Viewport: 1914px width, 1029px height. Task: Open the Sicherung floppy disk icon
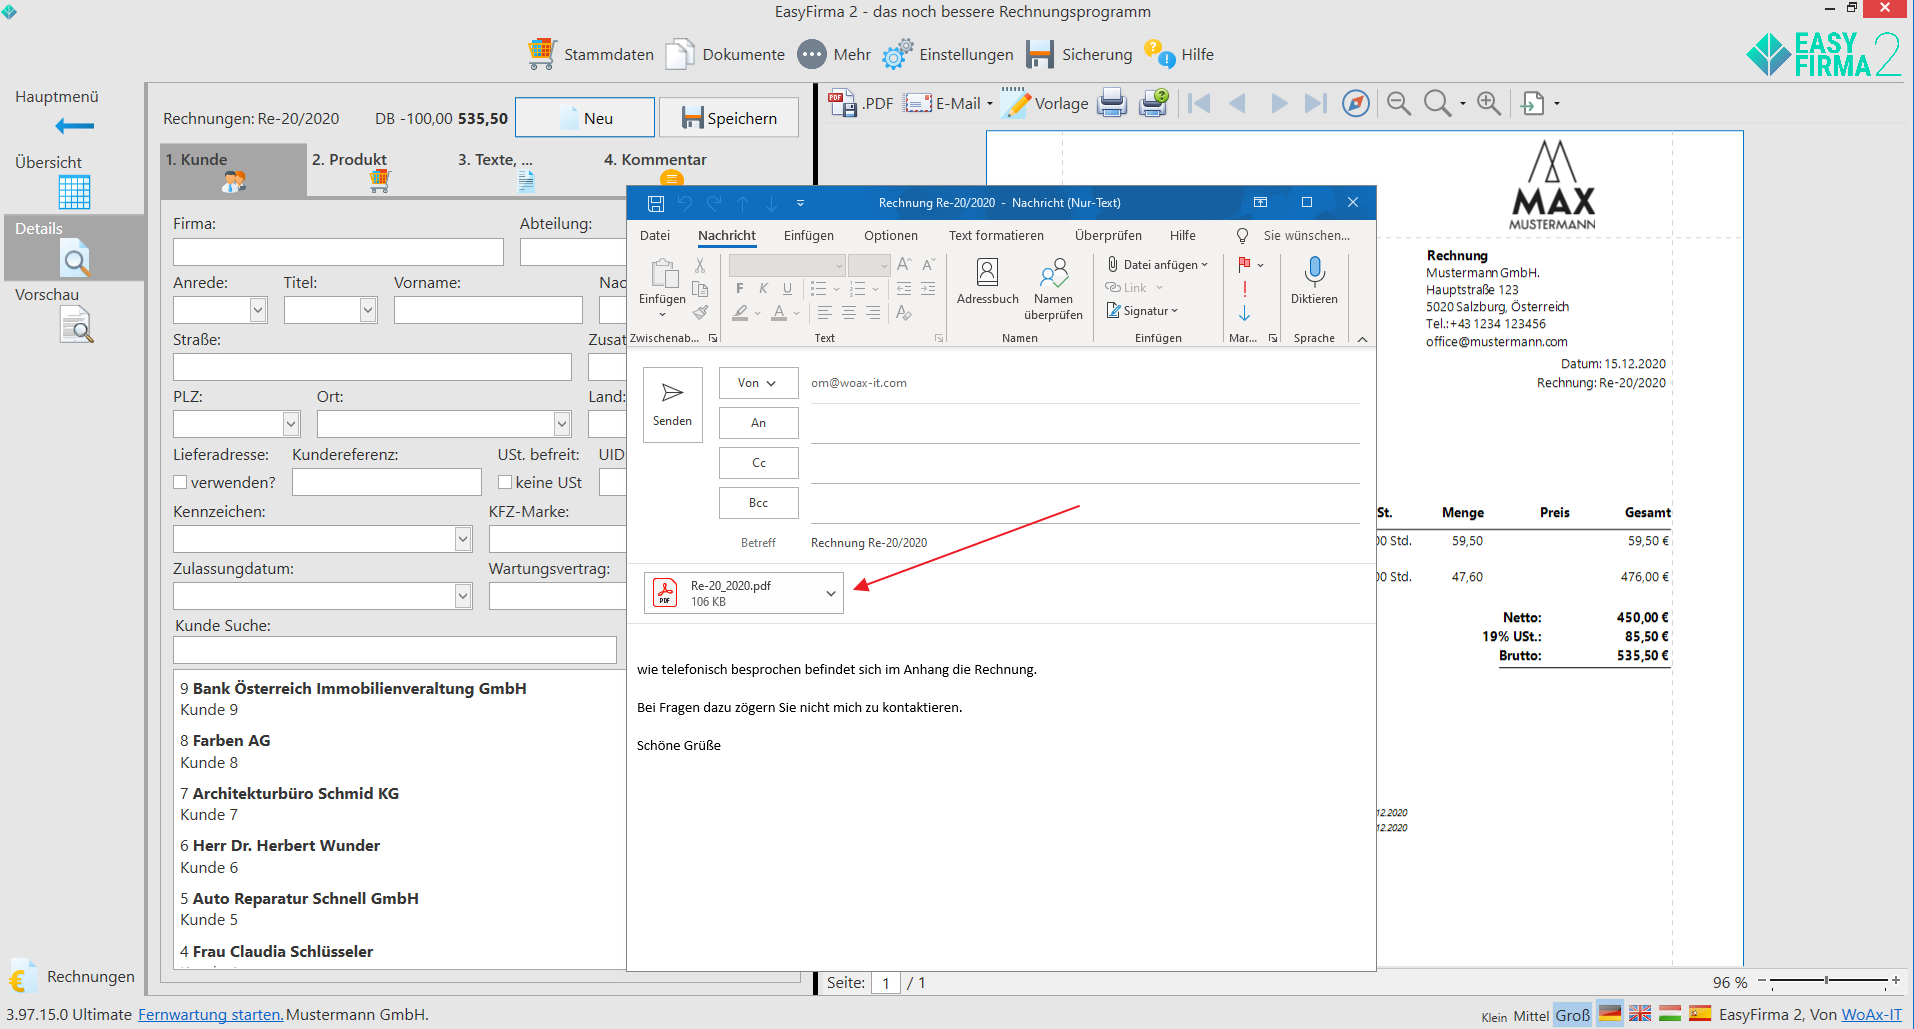click(1040, 54)
